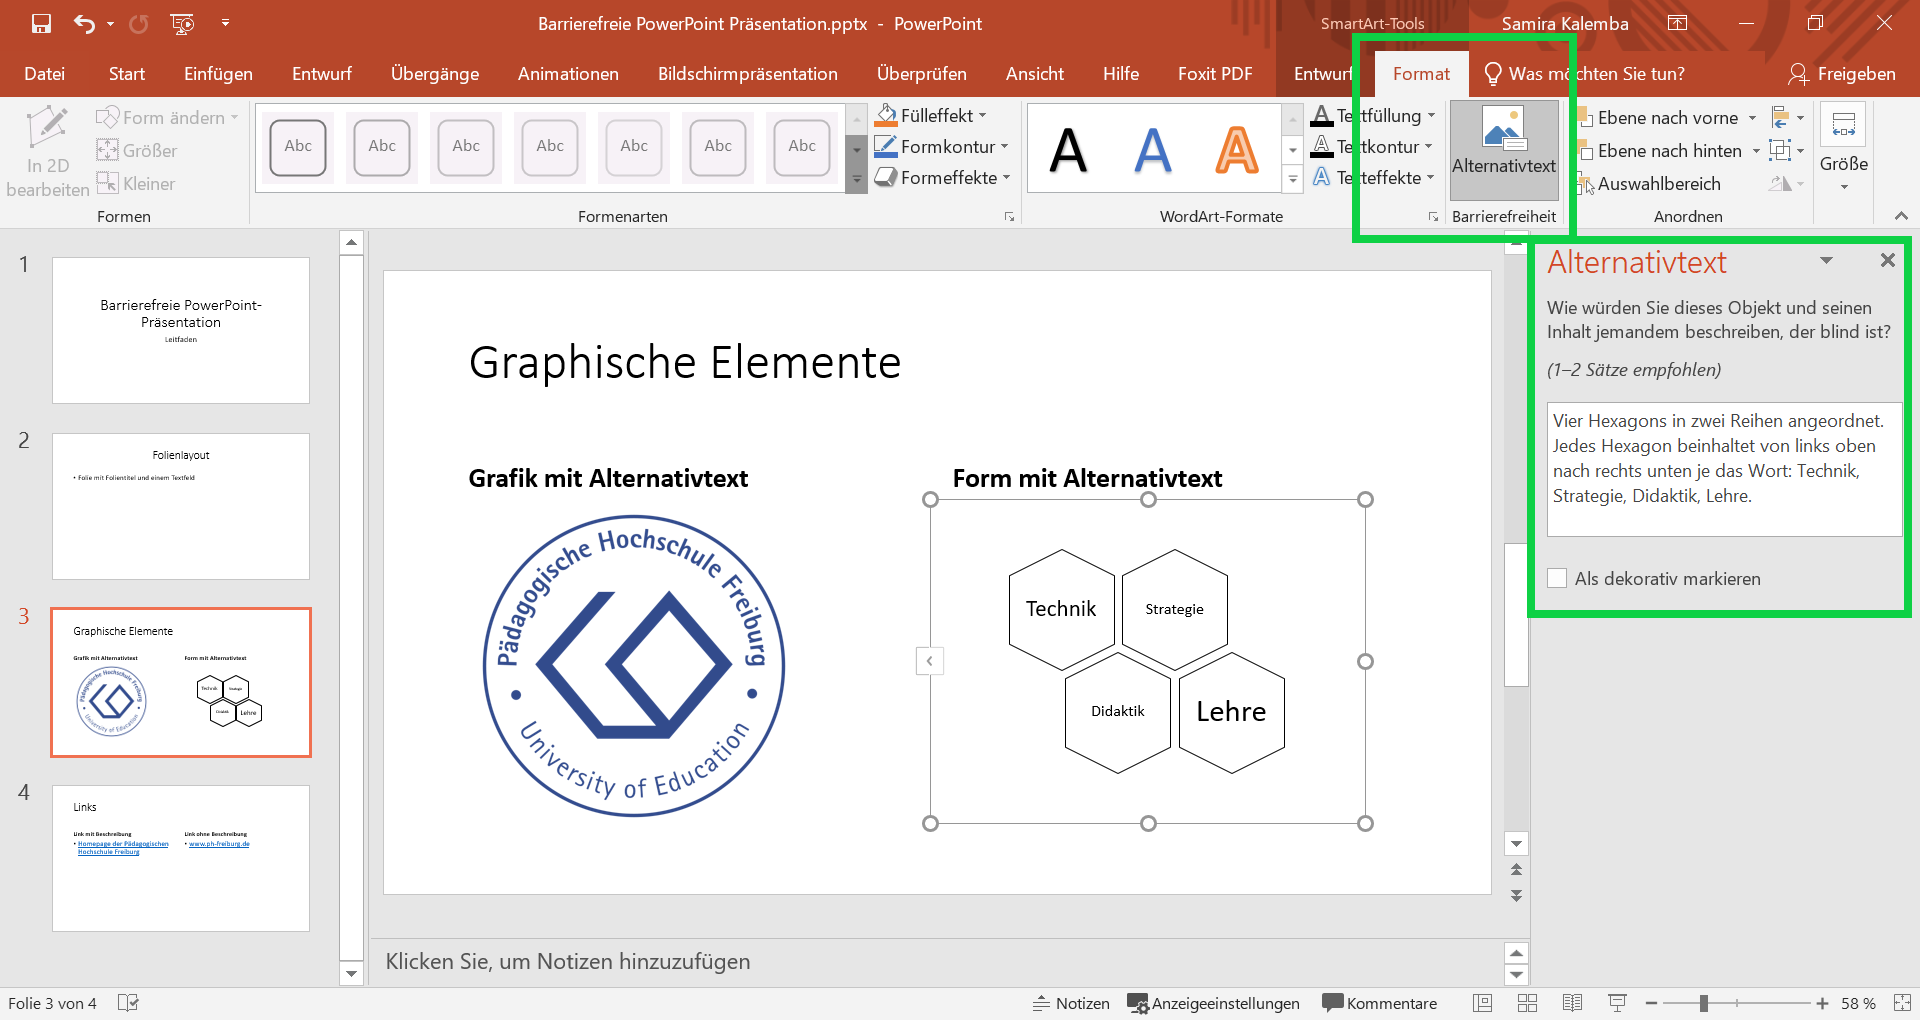Toggle the Notizen pane

[1070, 1003]
